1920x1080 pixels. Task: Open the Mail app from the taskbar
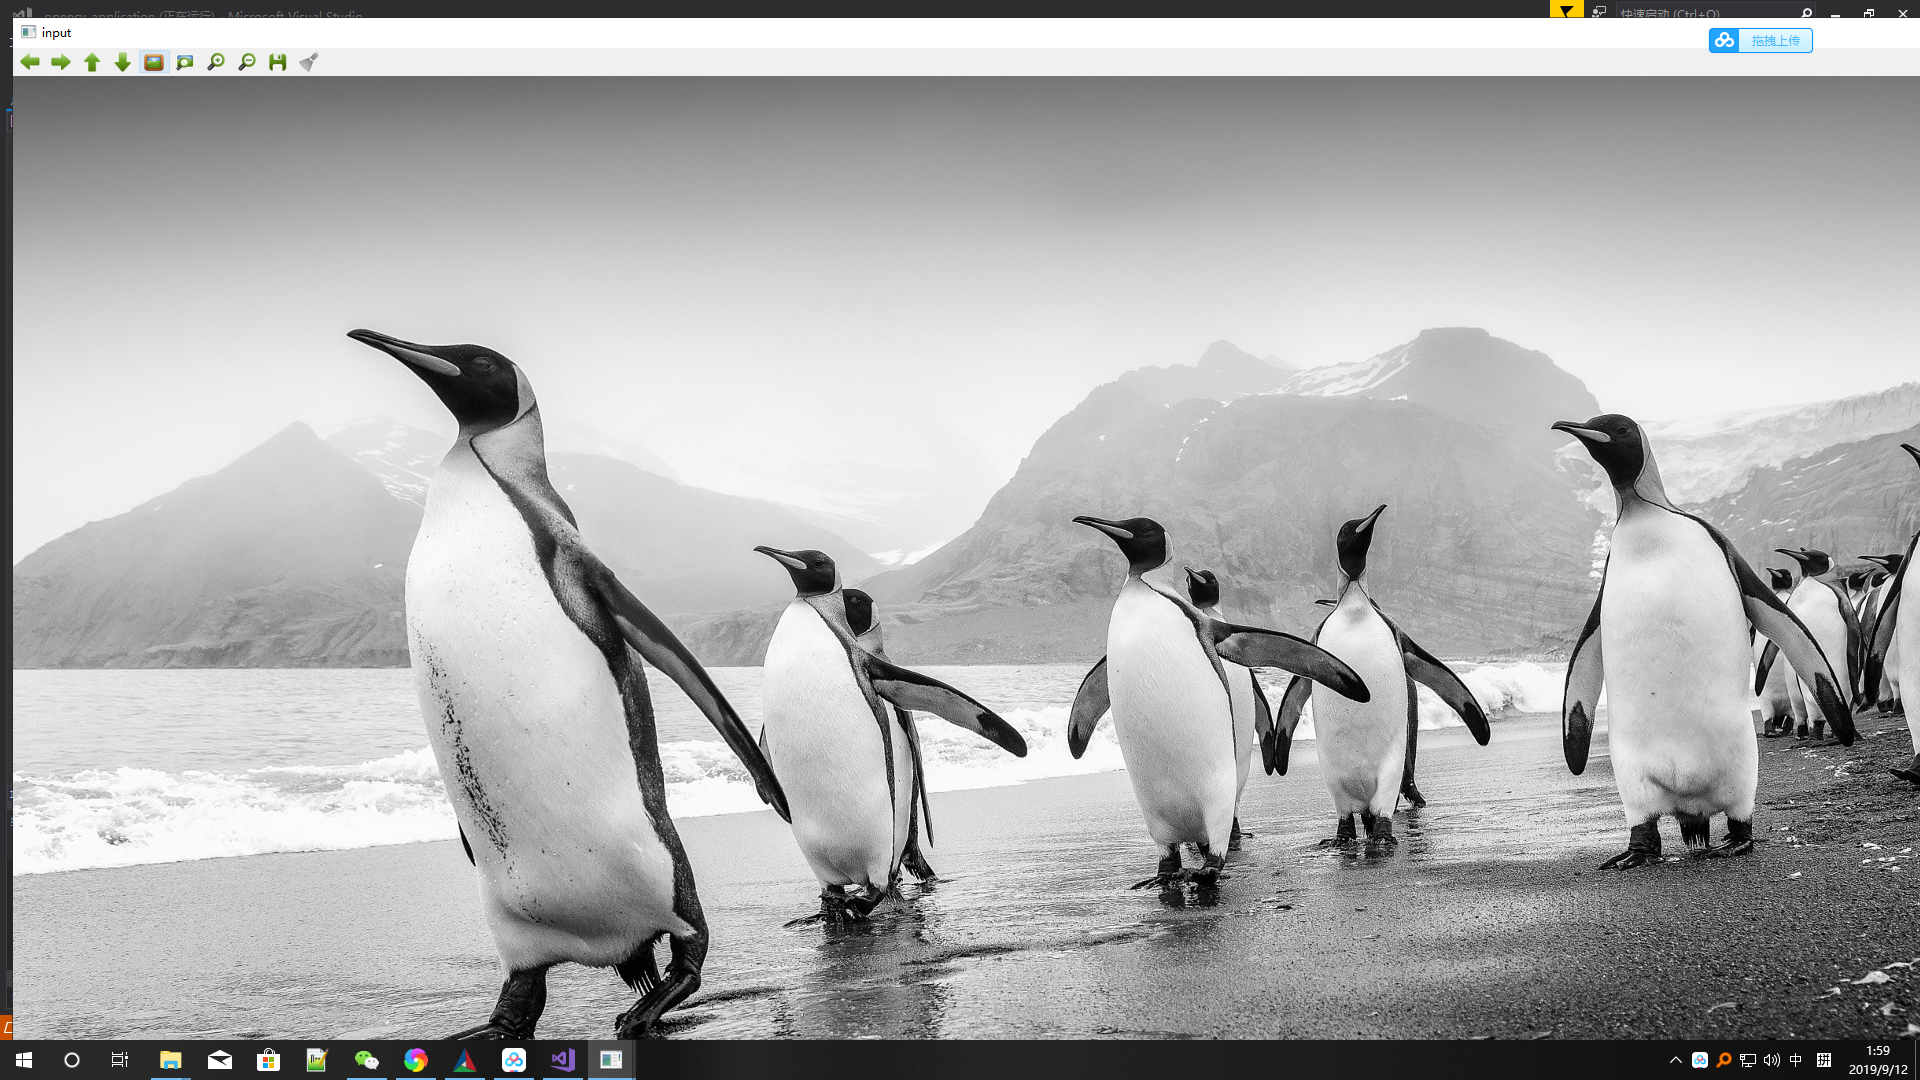pyautogui.click(x=220, y=1060)
